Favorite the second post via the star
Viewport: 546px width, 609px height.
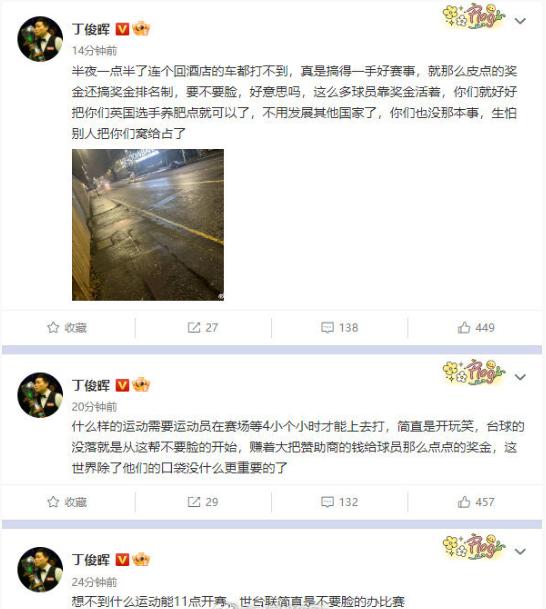click(x=53, y=502)
